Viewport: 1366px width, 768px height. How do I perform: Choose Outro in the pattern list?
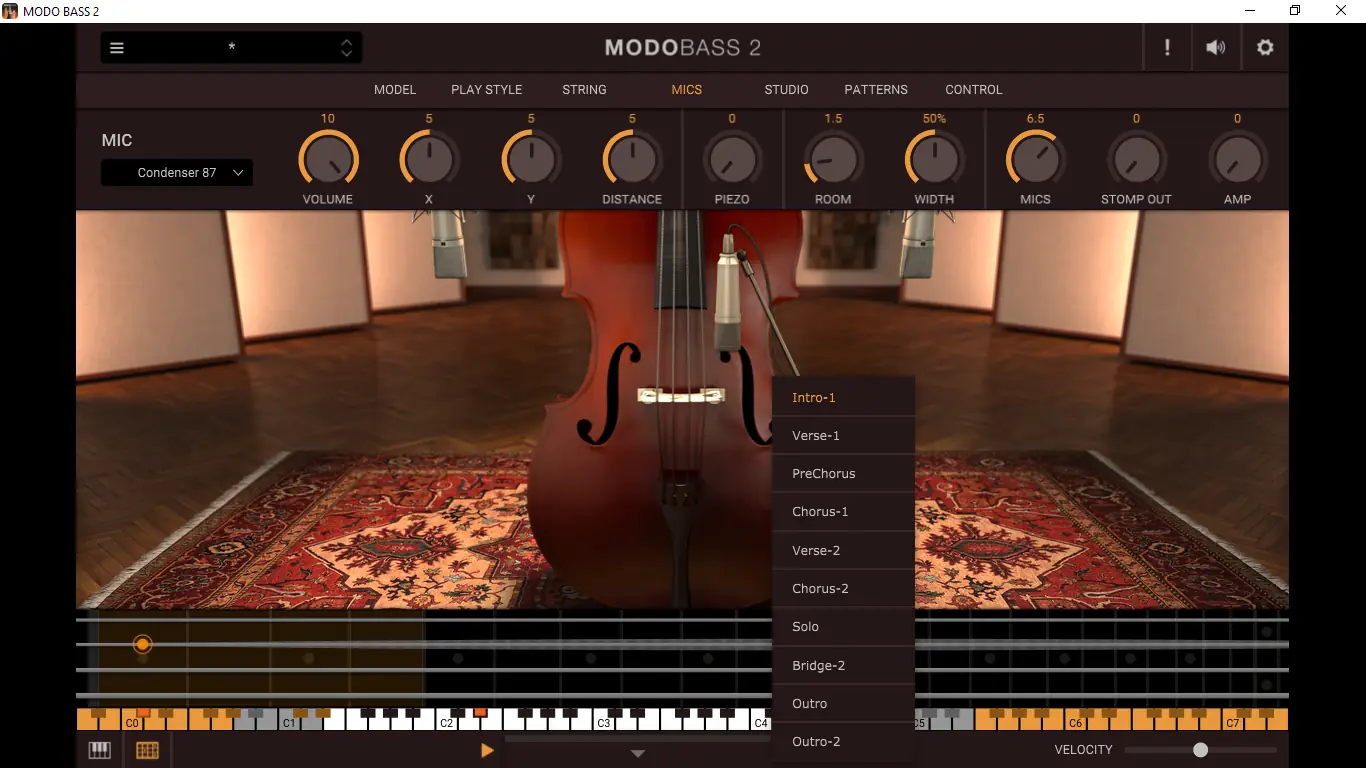point(844,704)
